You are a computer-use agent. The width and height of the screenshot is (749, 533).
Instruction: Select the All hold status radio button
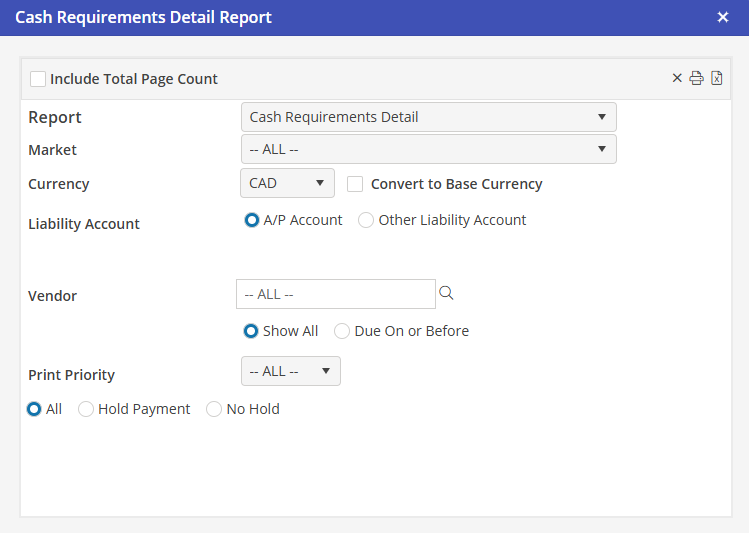tap(35, 409)
